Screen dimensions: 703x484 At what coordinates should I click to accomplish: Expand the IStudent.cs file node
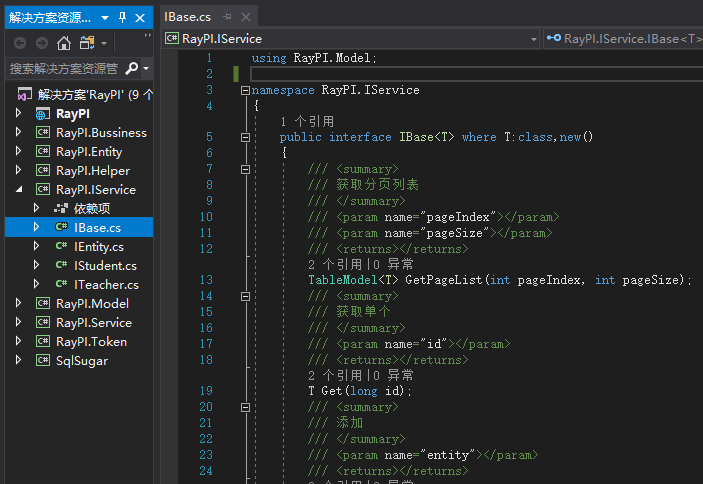pos(36,265)
